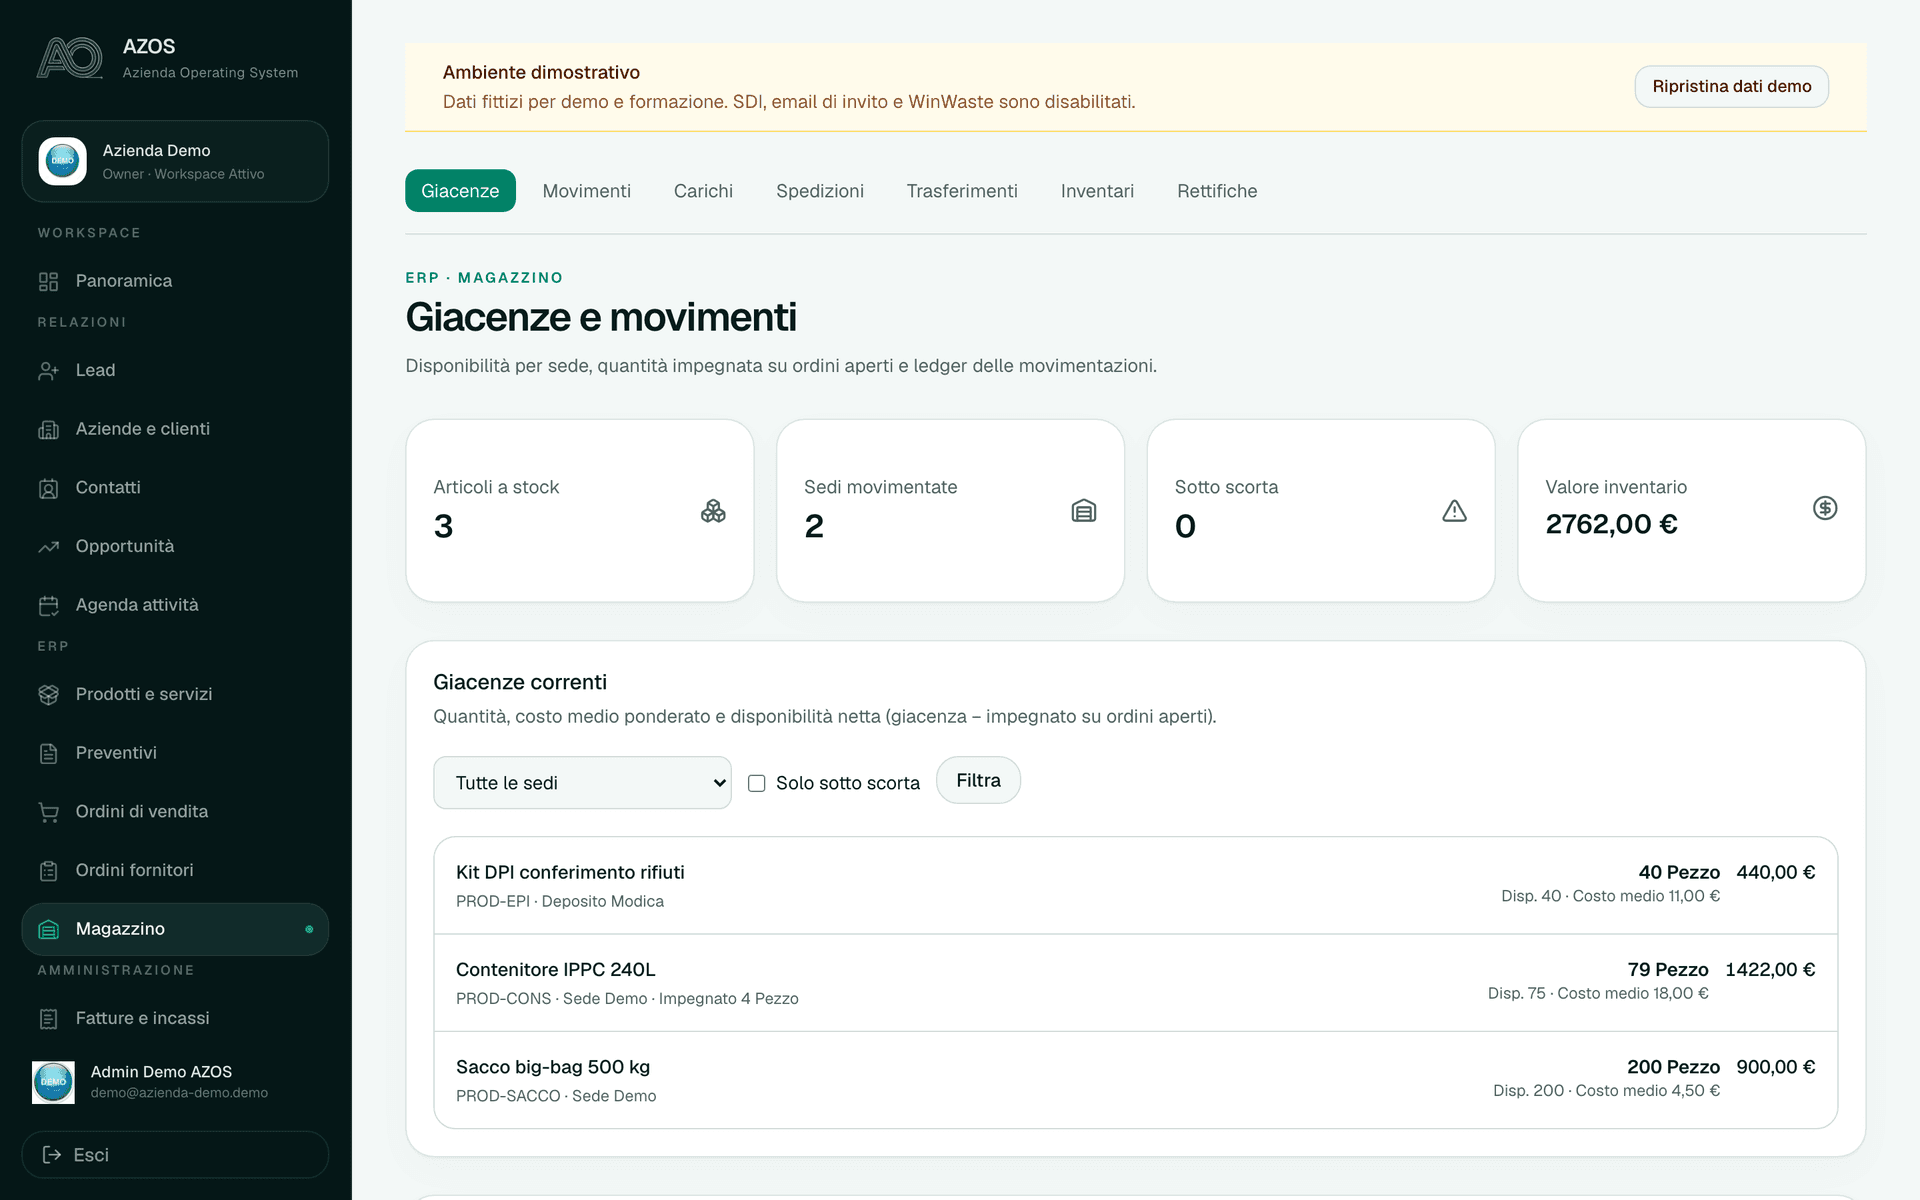1920x1200 pixels.
Task: Switch to the Movimenti tab
Action: pos(587,191)
